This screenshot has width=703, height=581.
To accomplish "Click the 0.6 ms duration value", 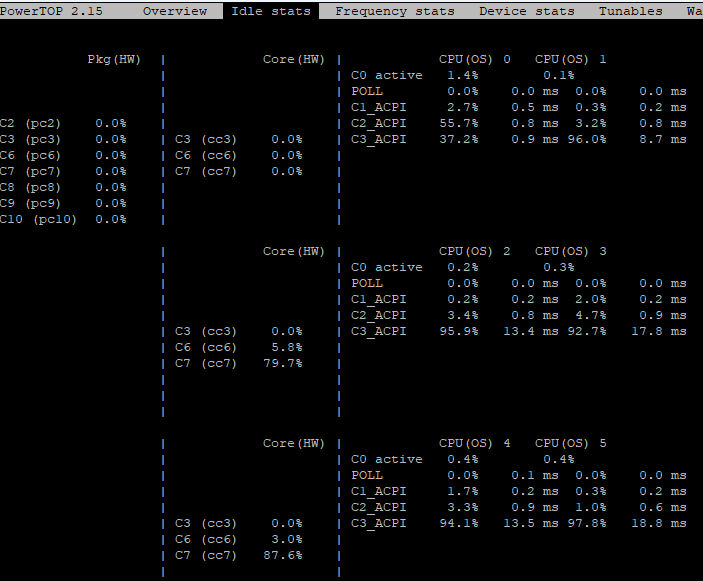I will coord(663,507).
